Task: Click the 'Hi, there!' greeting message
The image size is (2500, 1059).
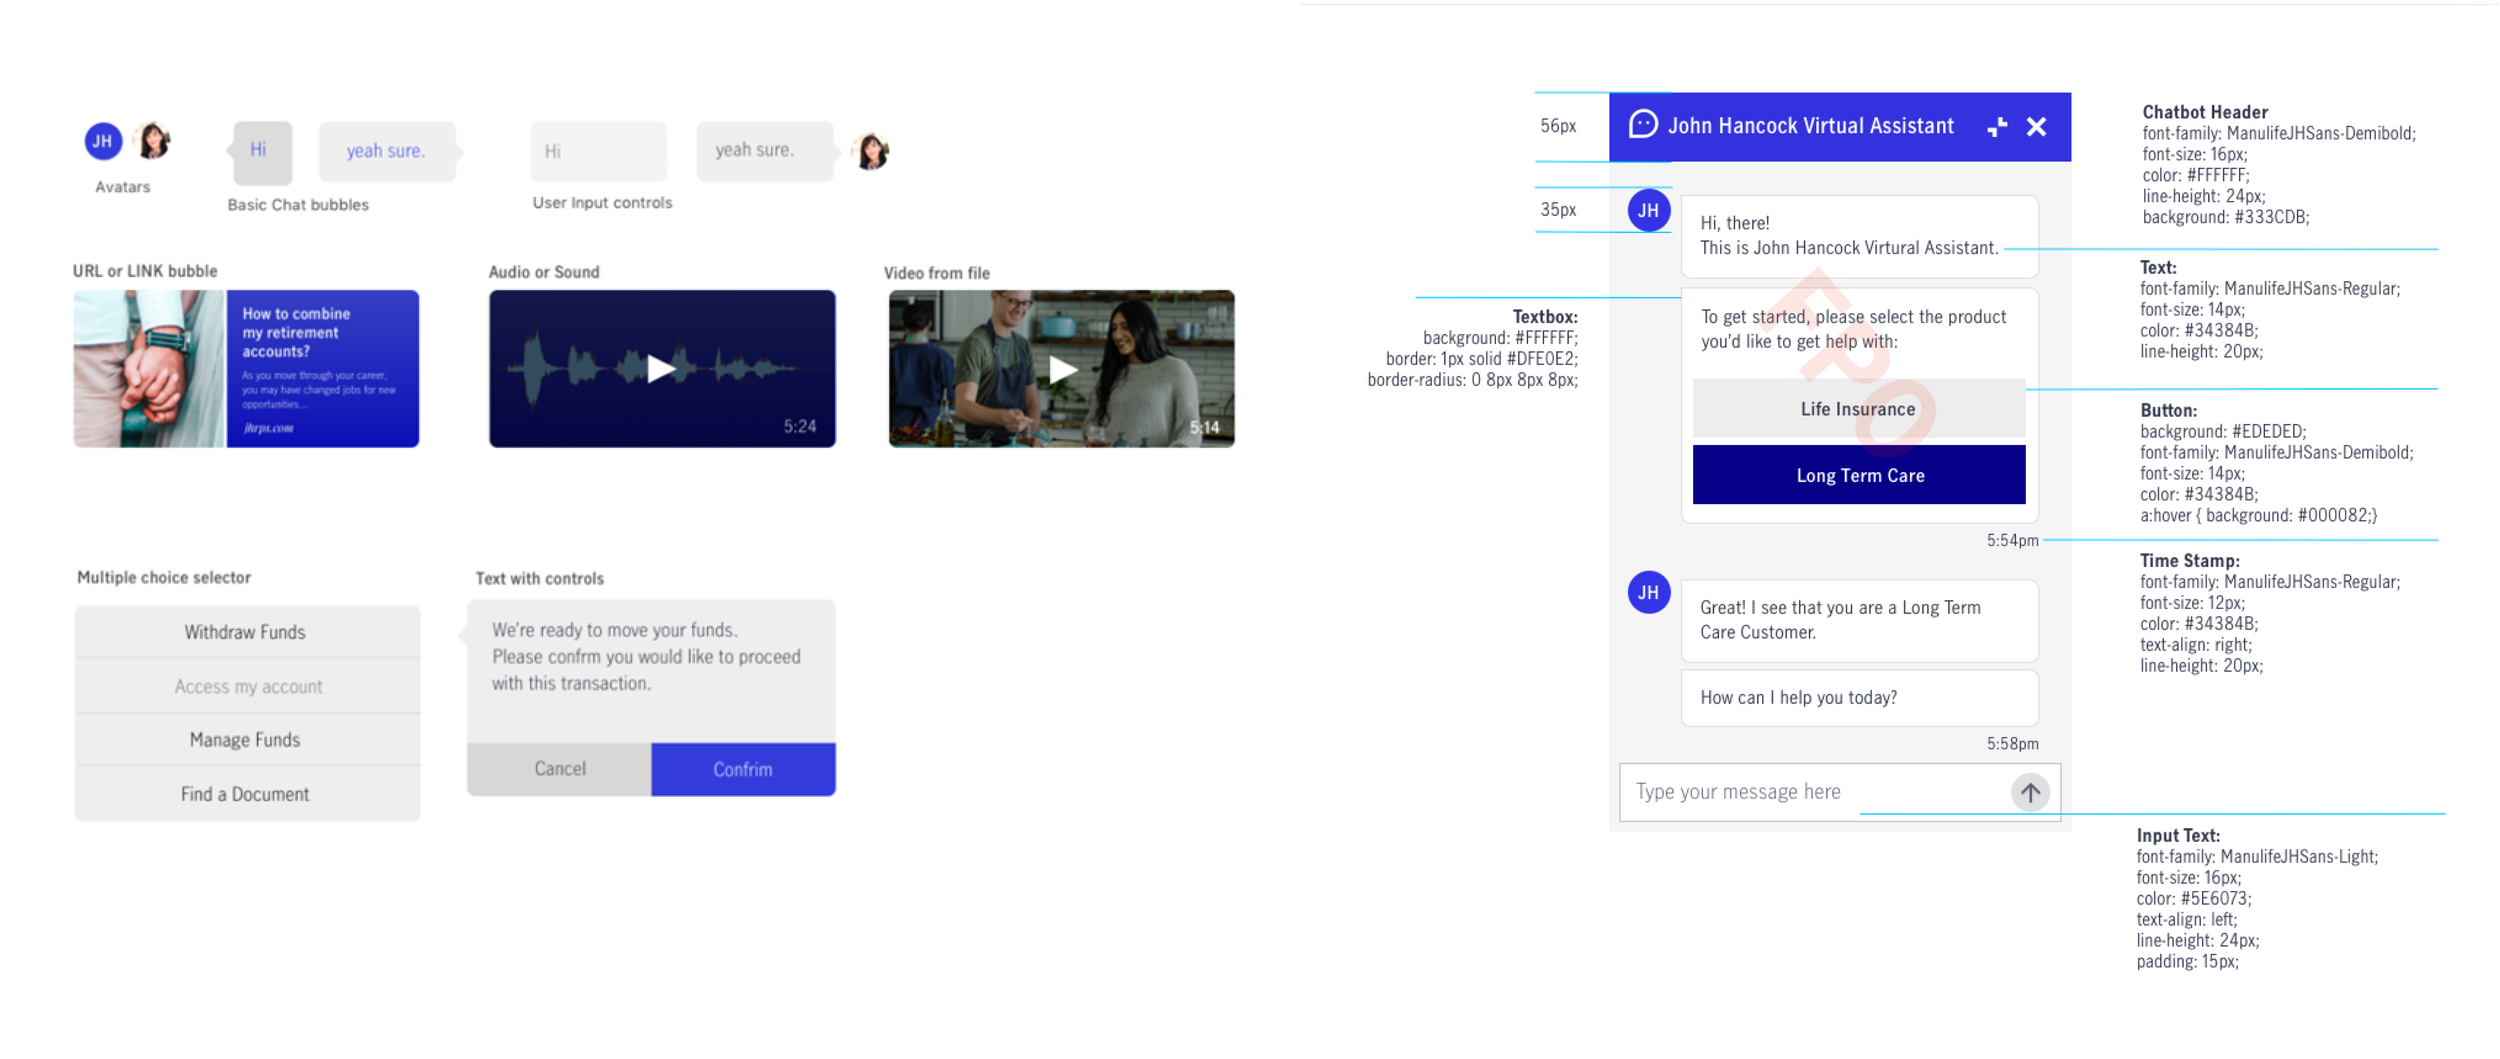Action: click(1859, 236)
